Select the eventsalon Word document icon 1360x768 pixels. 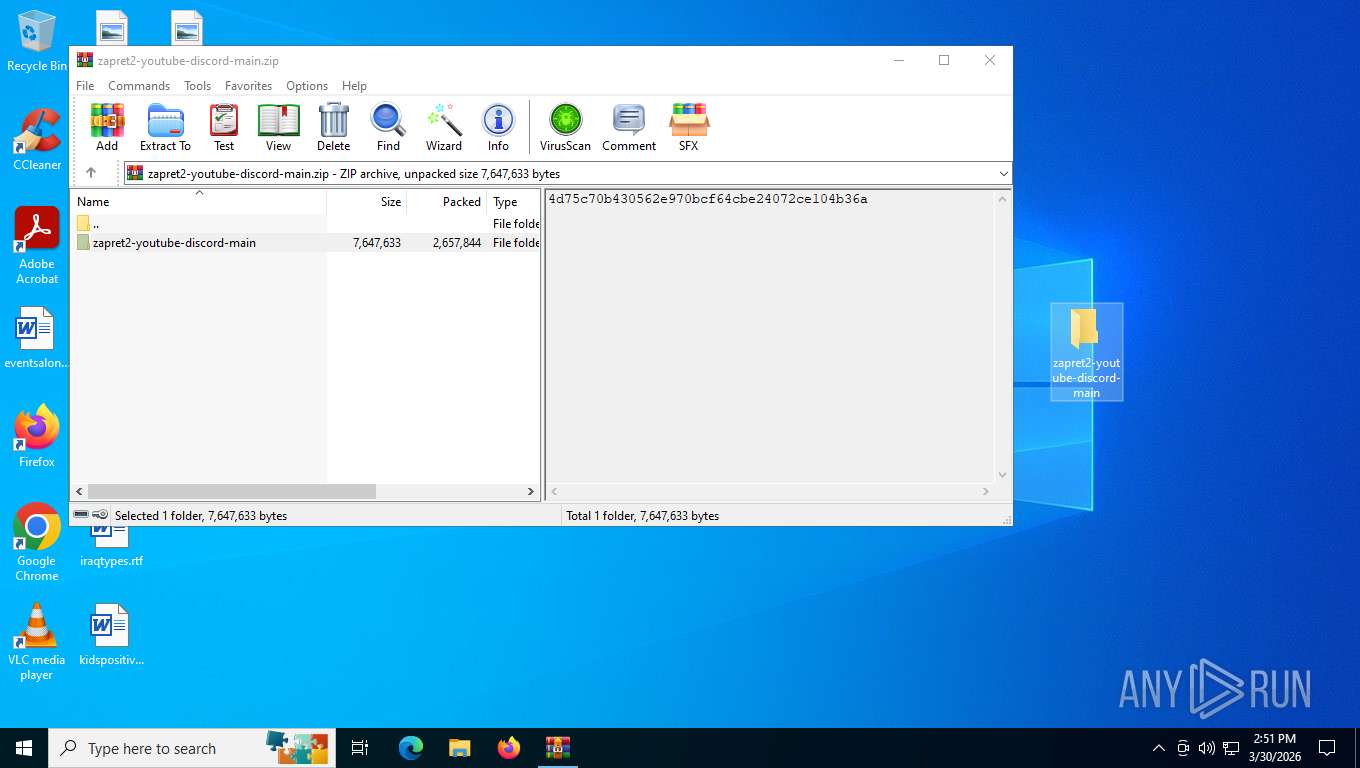[37, 339]
